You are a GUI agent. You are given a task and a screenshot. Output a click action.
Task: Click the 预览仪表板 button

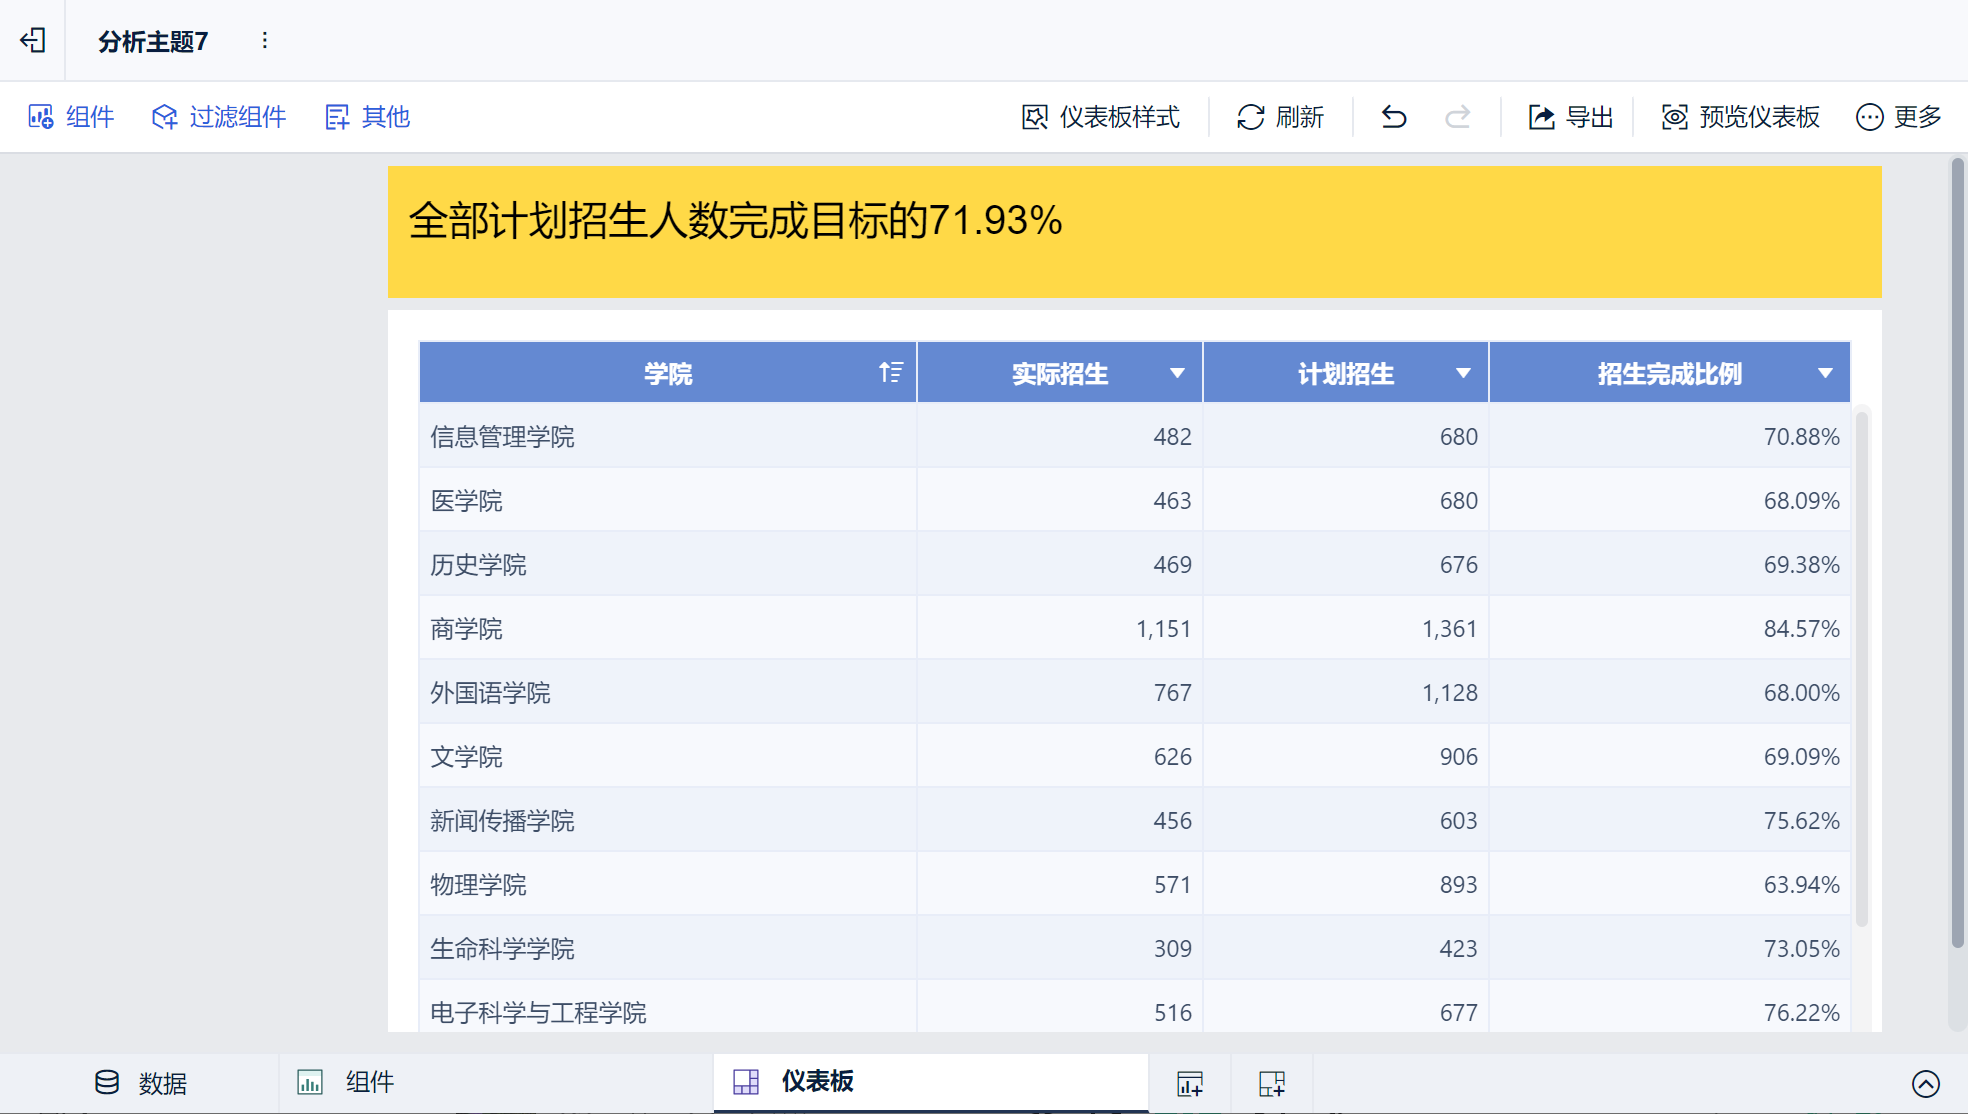click(1740, 117)
